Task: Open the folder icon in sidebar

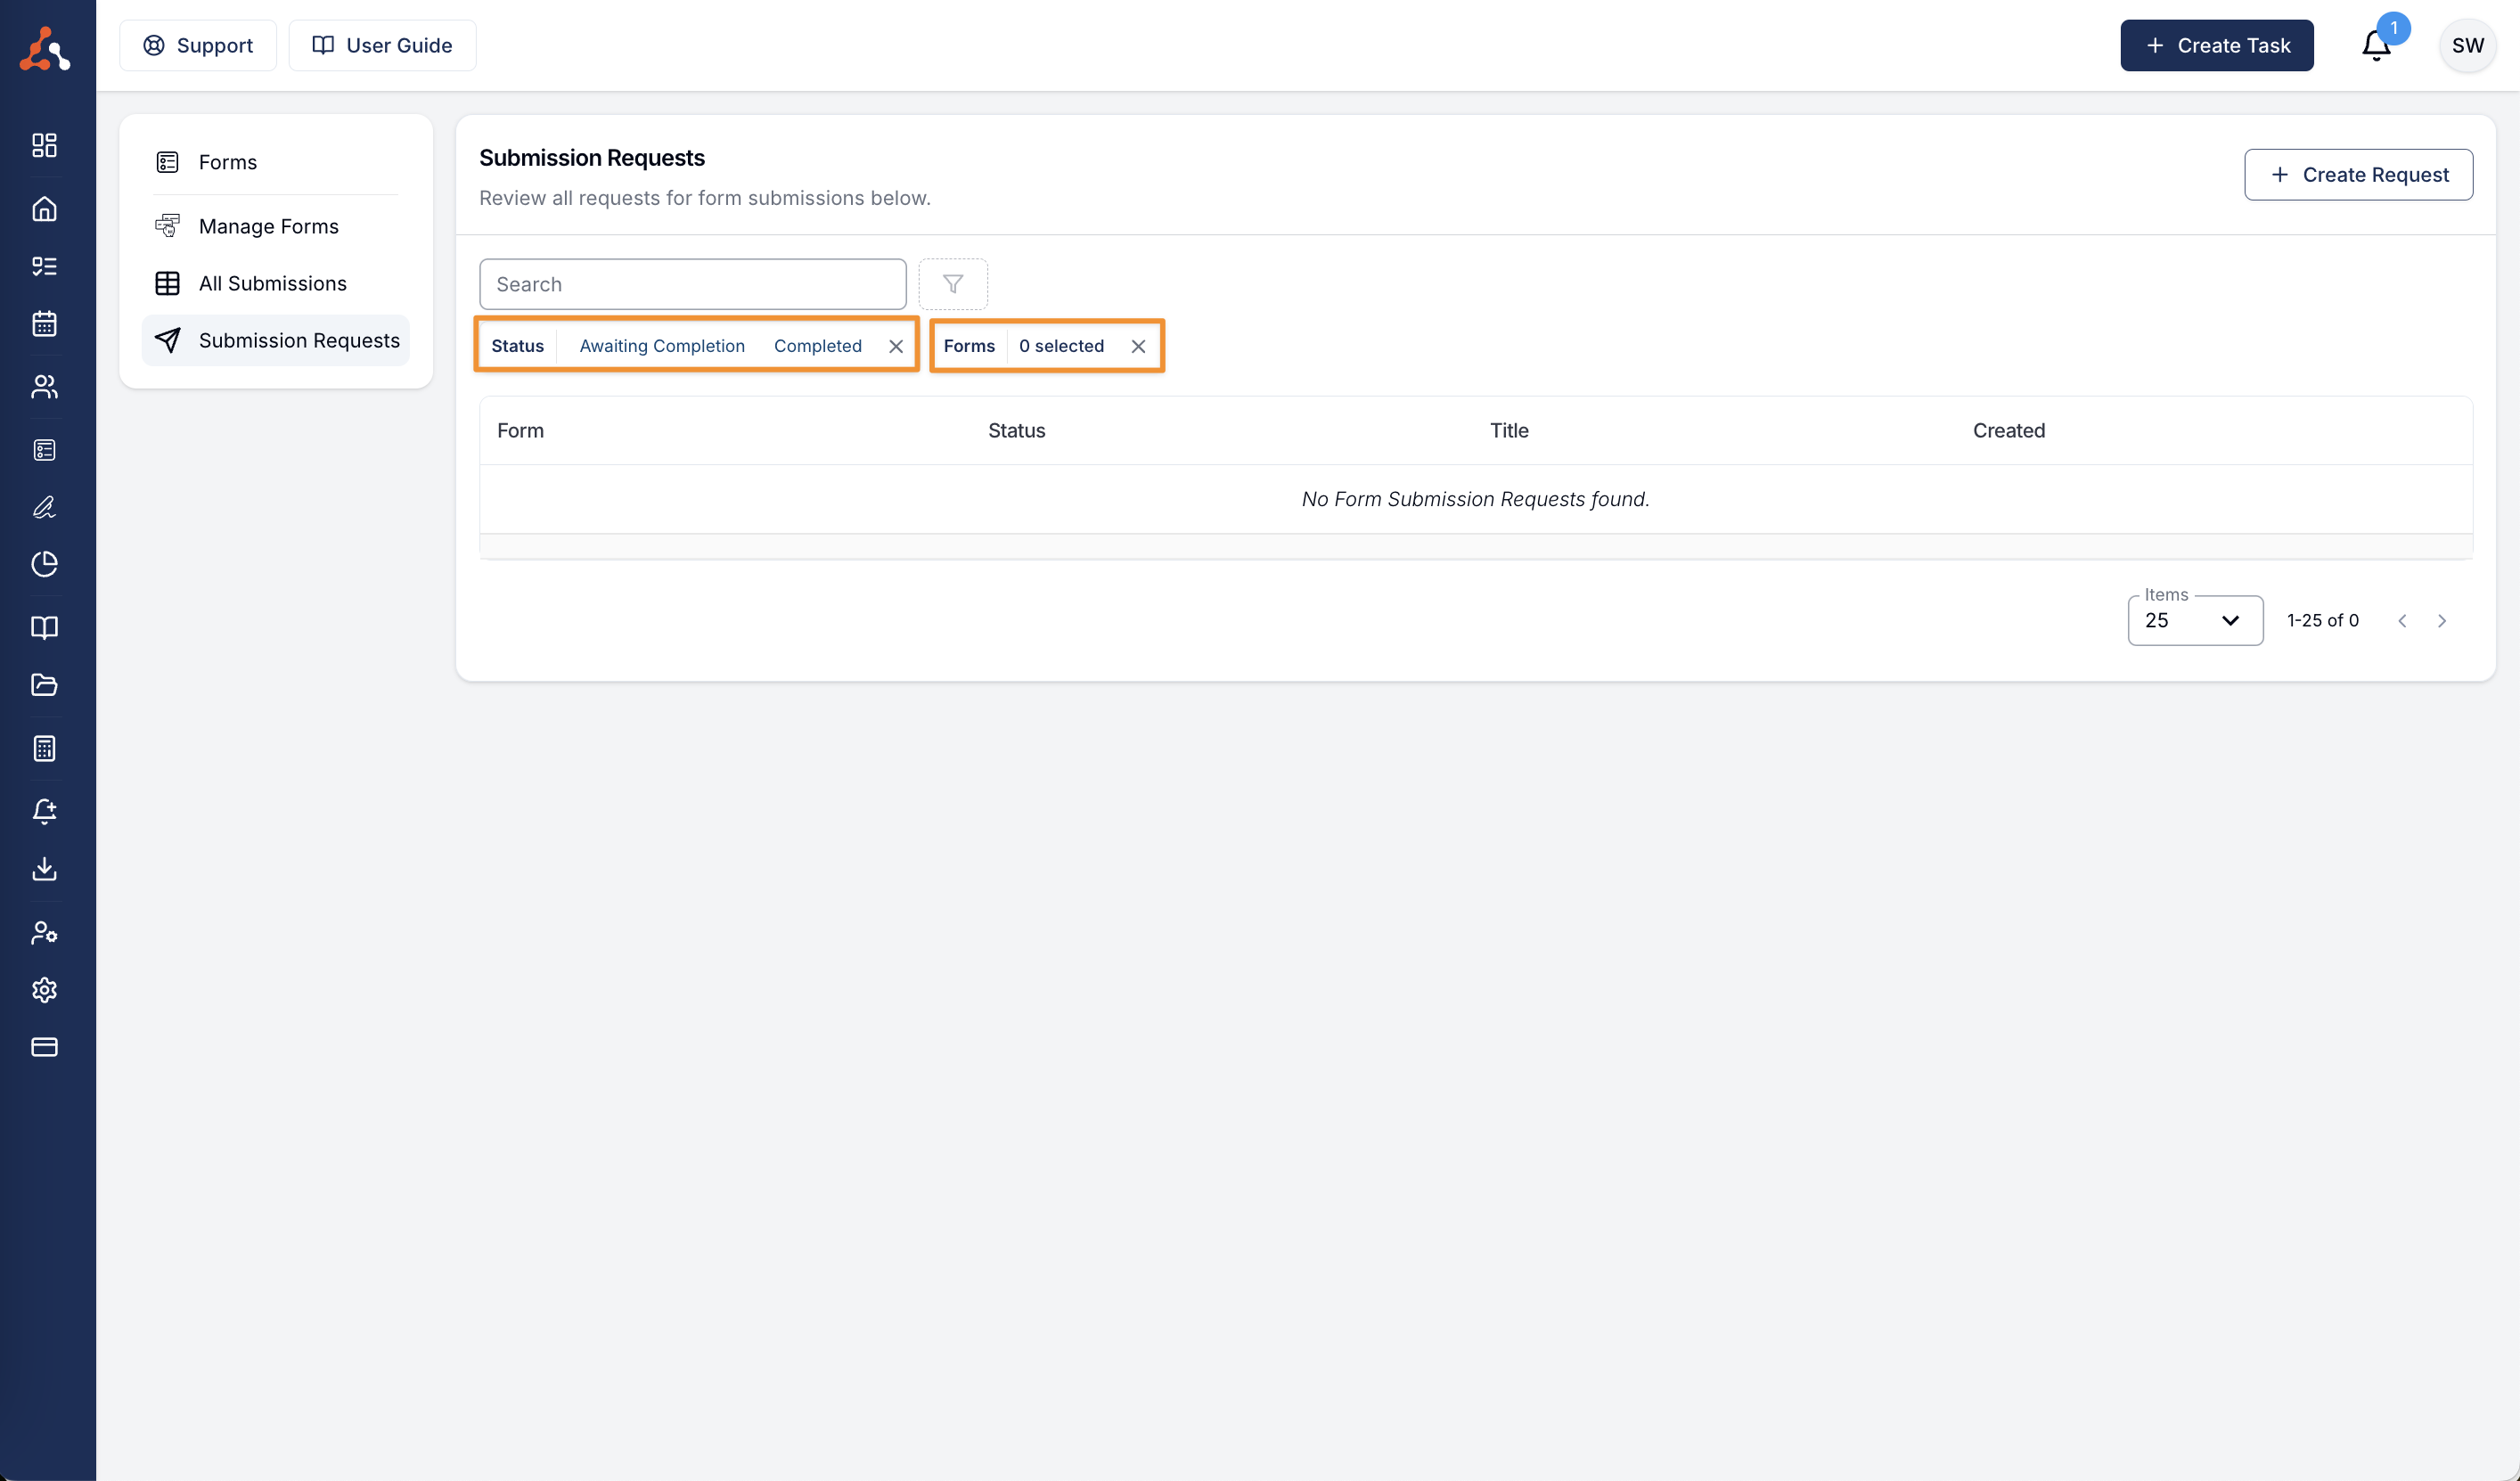Action: click(x=44, y=685)
